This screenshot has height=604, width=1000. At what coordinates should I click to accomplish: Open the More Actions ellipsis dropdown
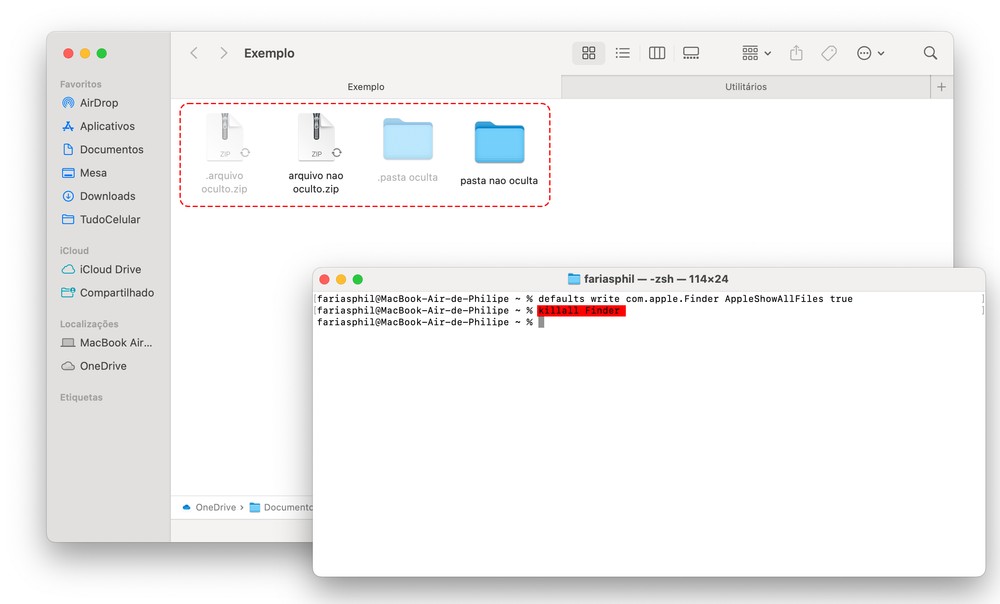(x=870, y=53)
